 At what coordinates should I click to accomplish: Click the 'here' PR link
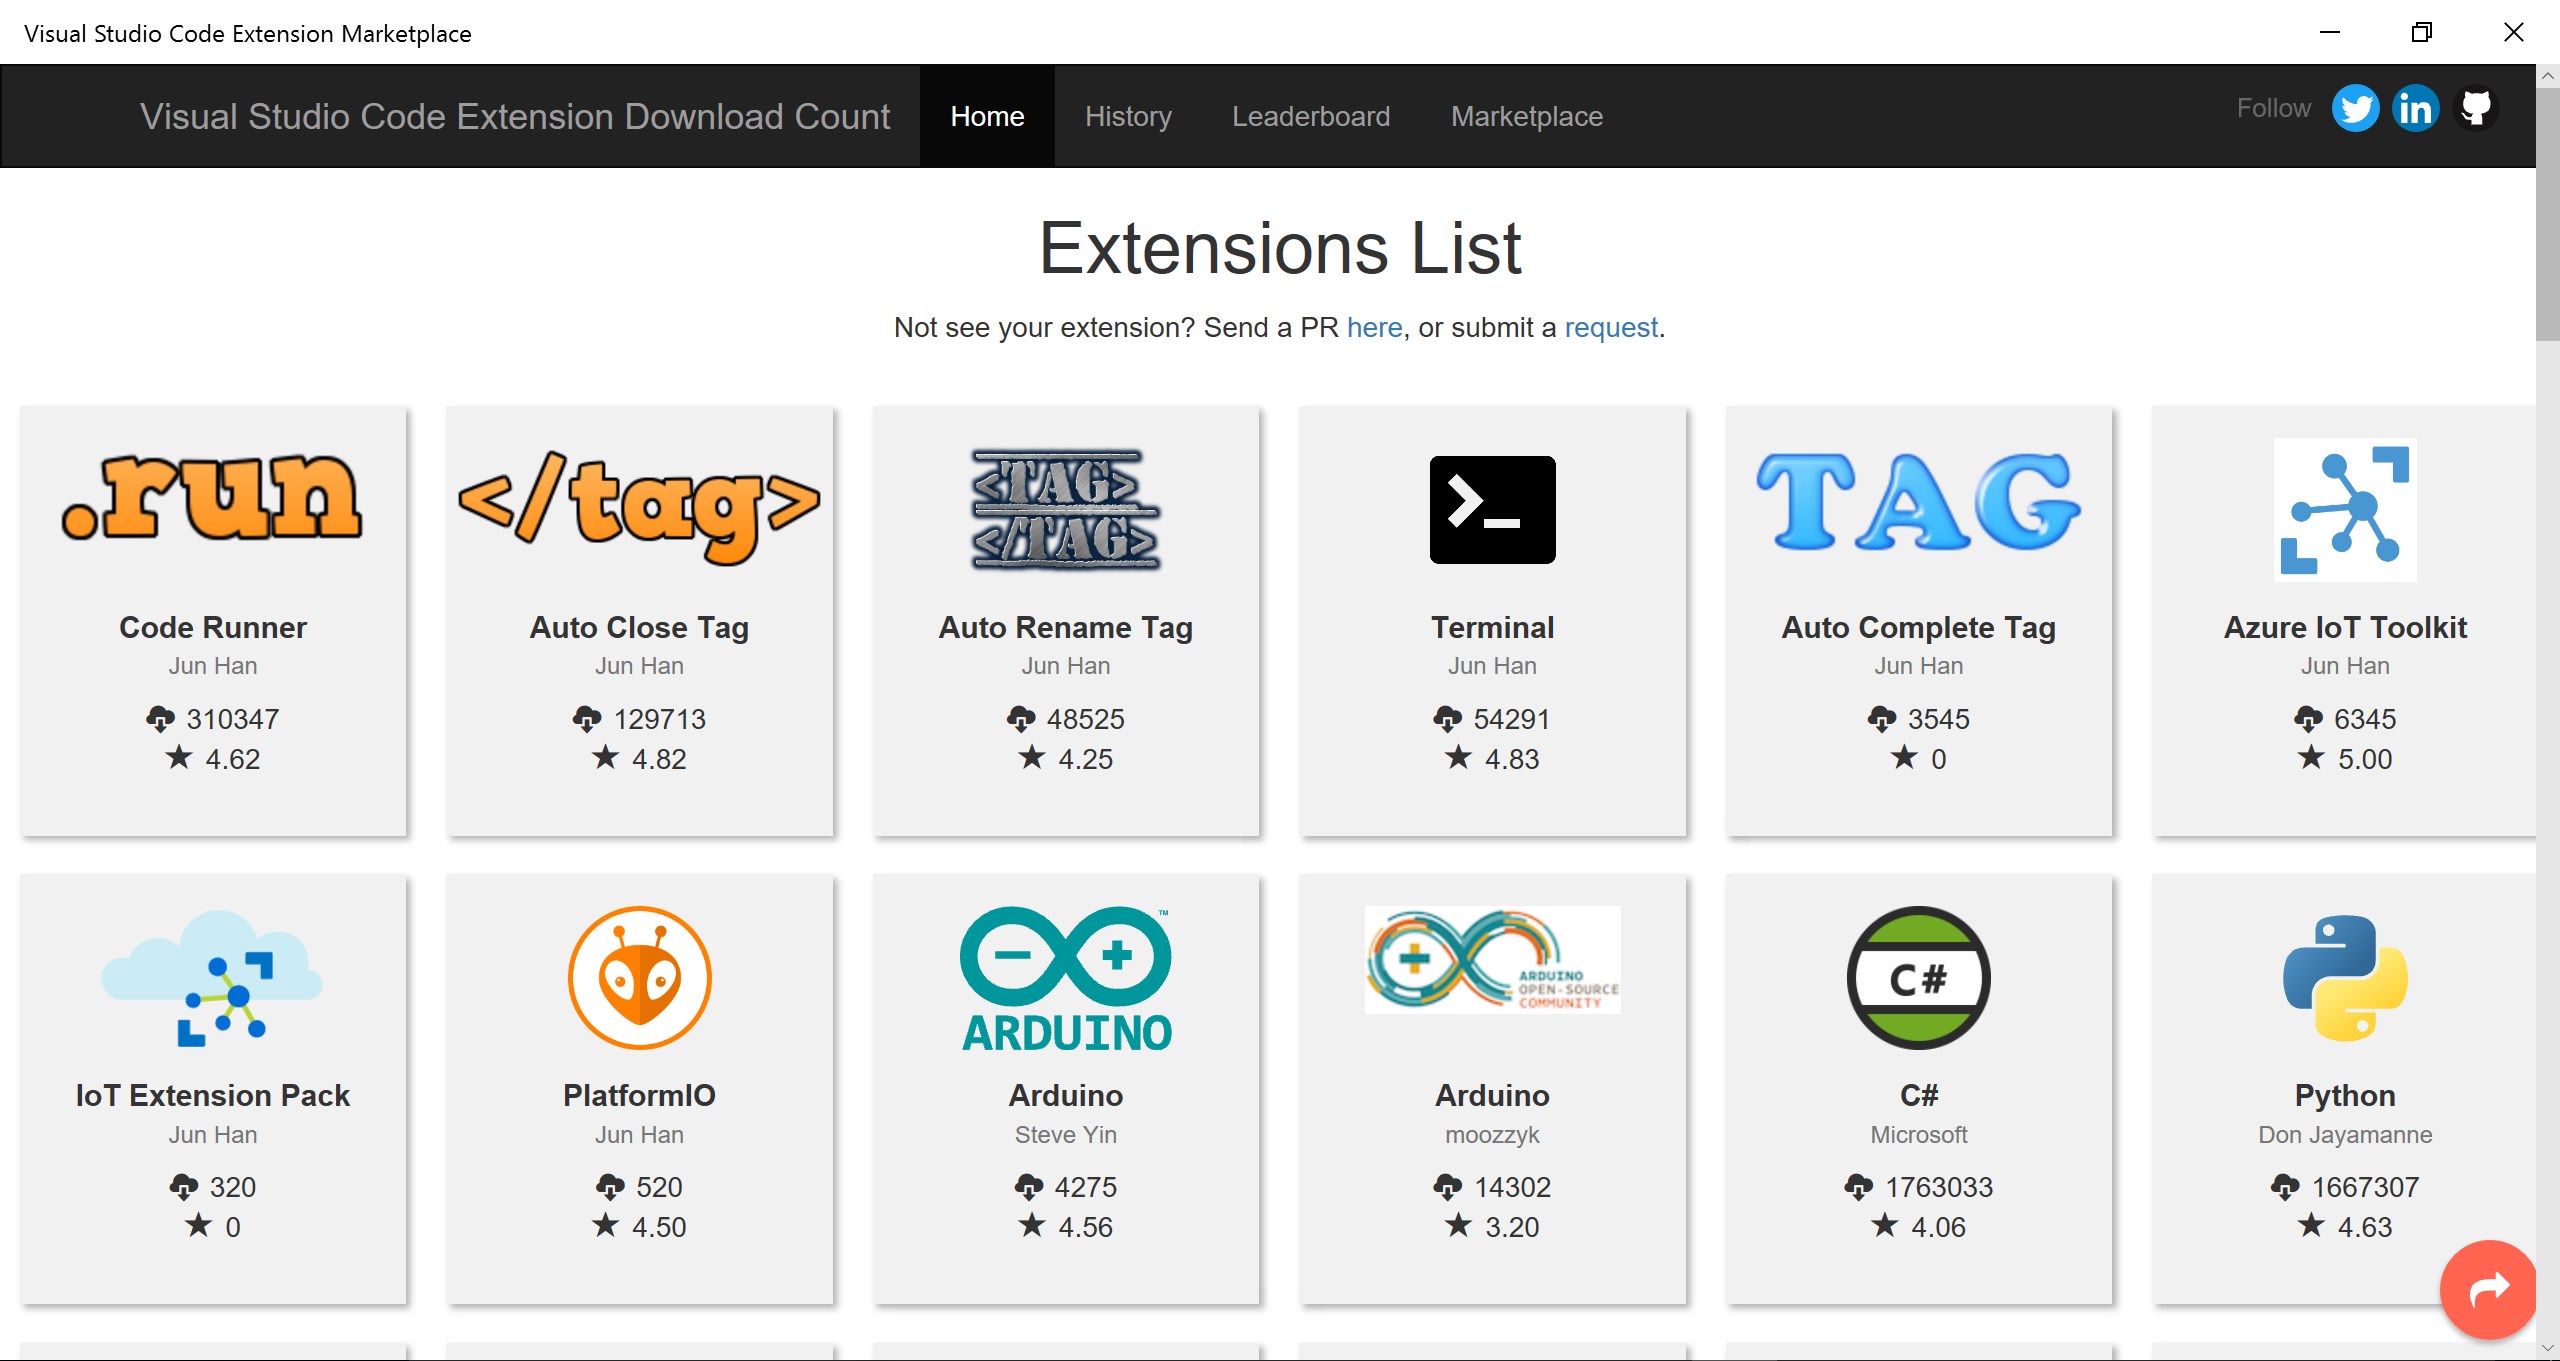click(1374, 328)
